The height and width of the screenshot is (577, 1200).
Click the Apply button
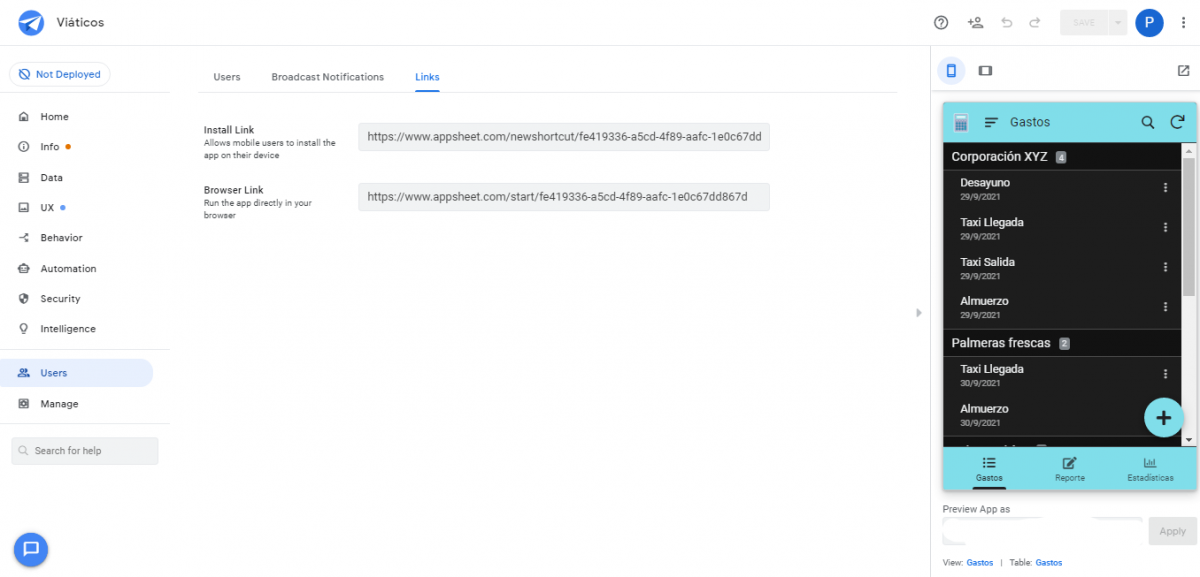[1172, 531]
